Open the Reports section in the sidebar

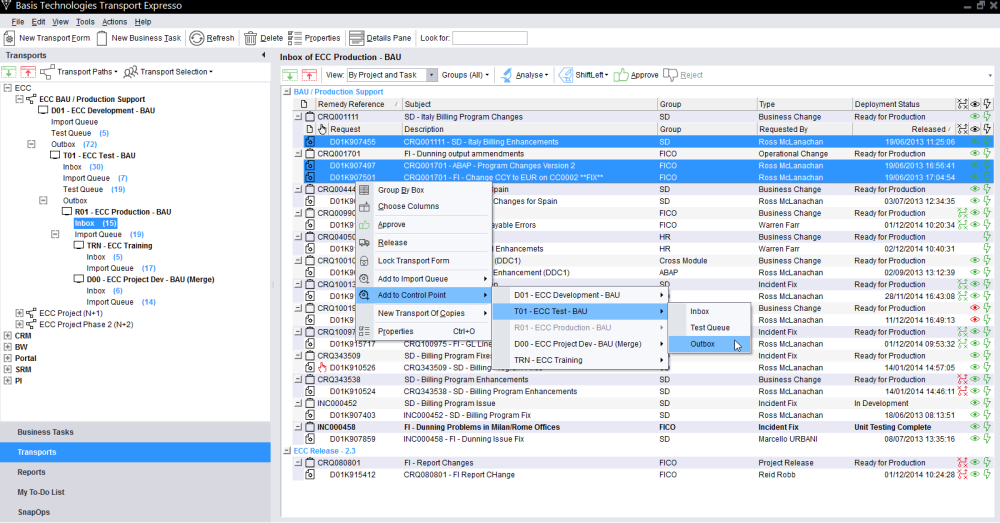31,472
